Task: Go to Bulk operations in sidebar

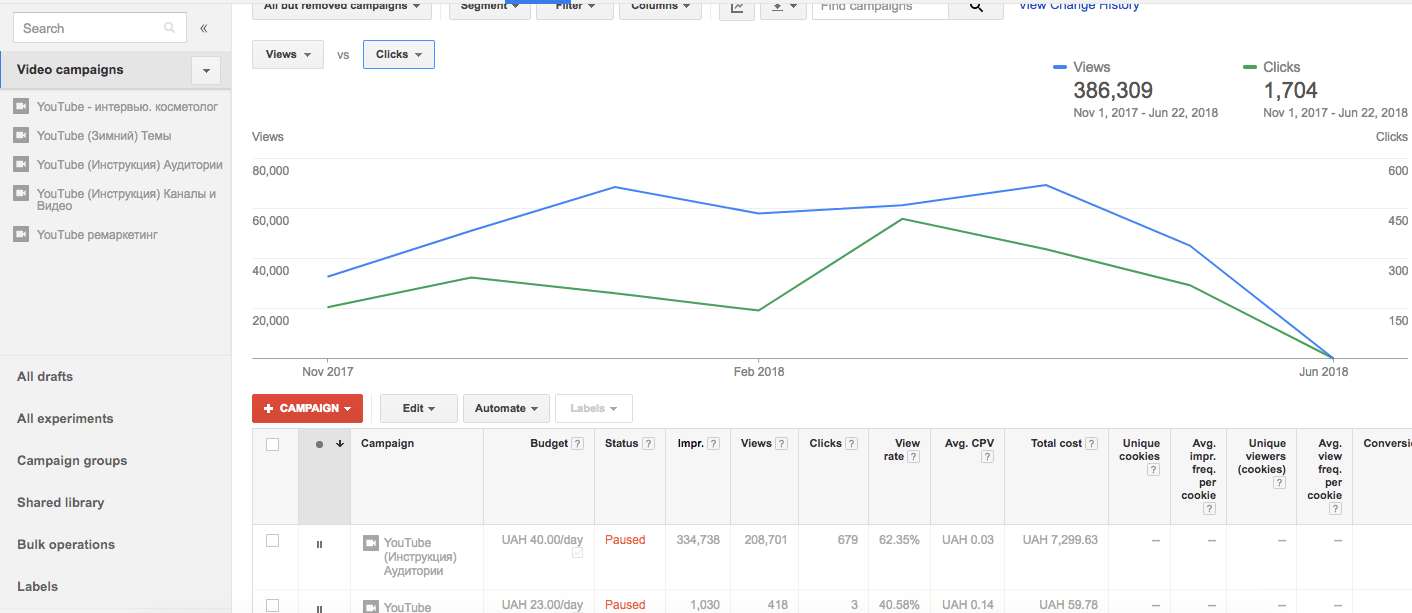Action: (x=66, y=544)
